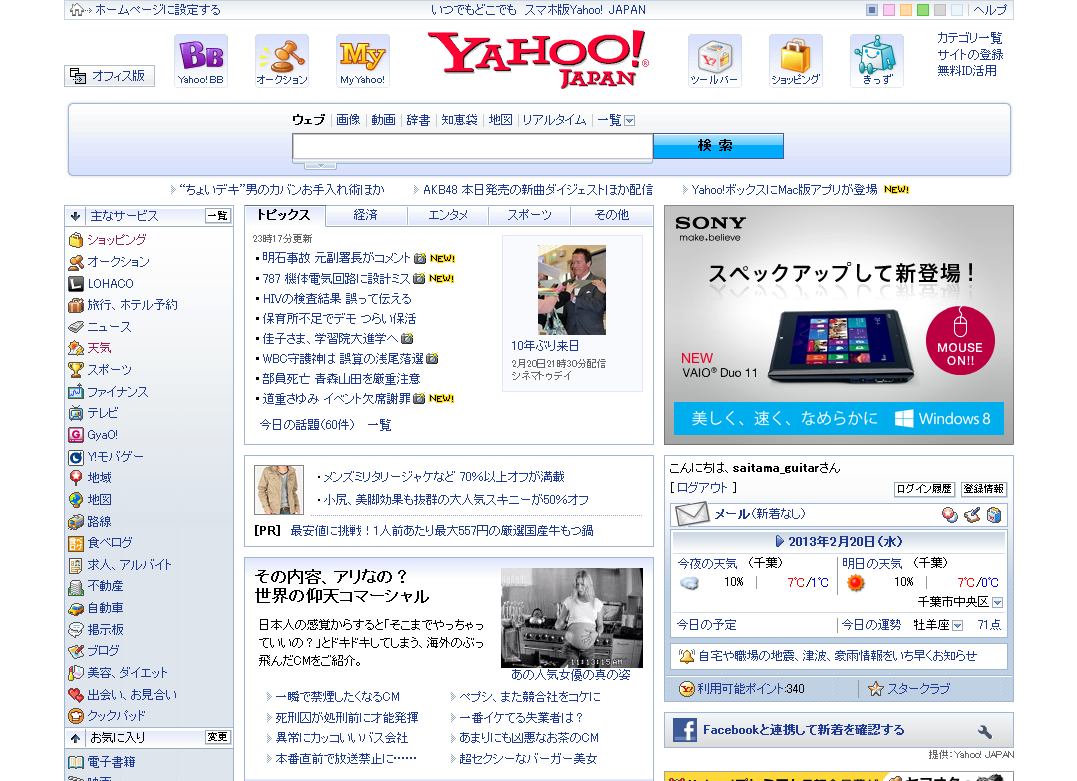Select the 知恵袋 search tab

pos(459,120)
